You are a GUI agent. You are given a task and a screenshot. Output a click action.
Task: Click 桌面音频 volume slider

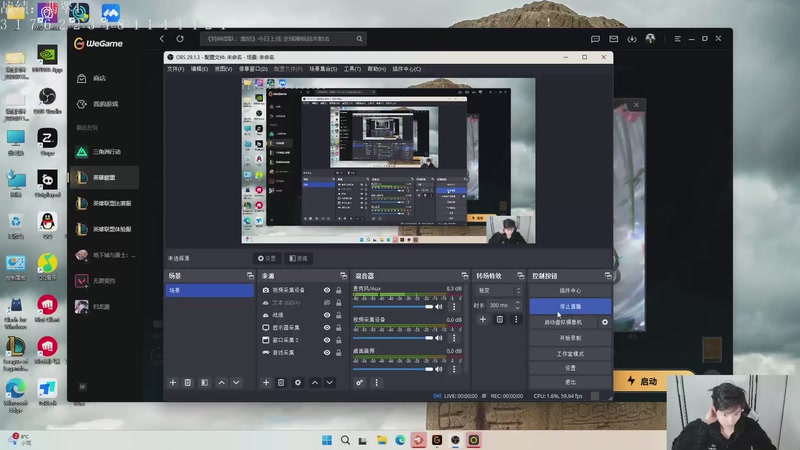[393, 369]
